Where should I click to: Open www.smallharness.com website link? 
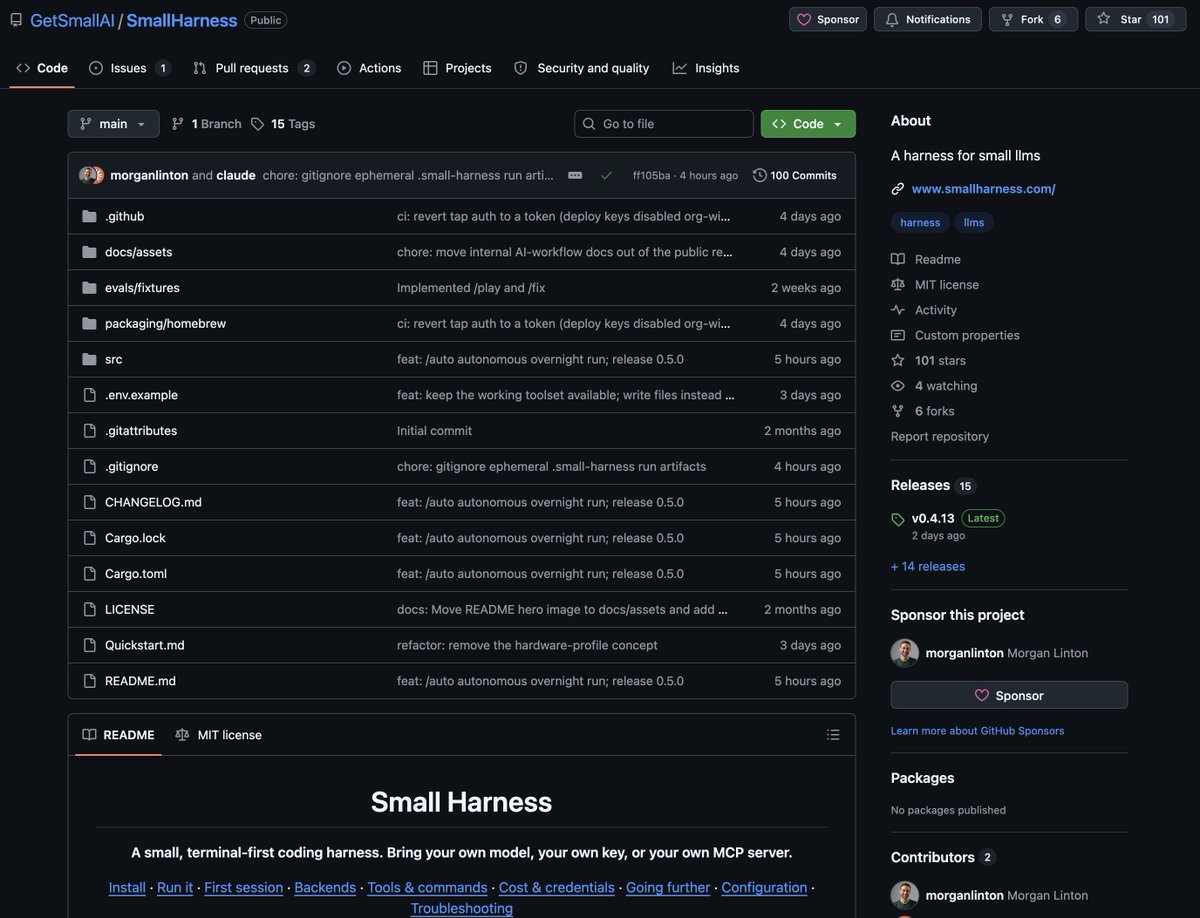983,189
